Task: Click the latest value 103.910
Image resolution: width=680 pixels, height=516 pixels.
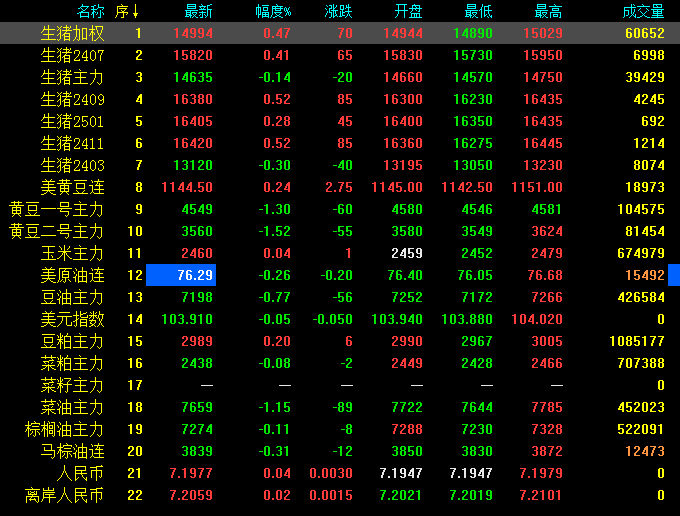Action: [187, 320]
